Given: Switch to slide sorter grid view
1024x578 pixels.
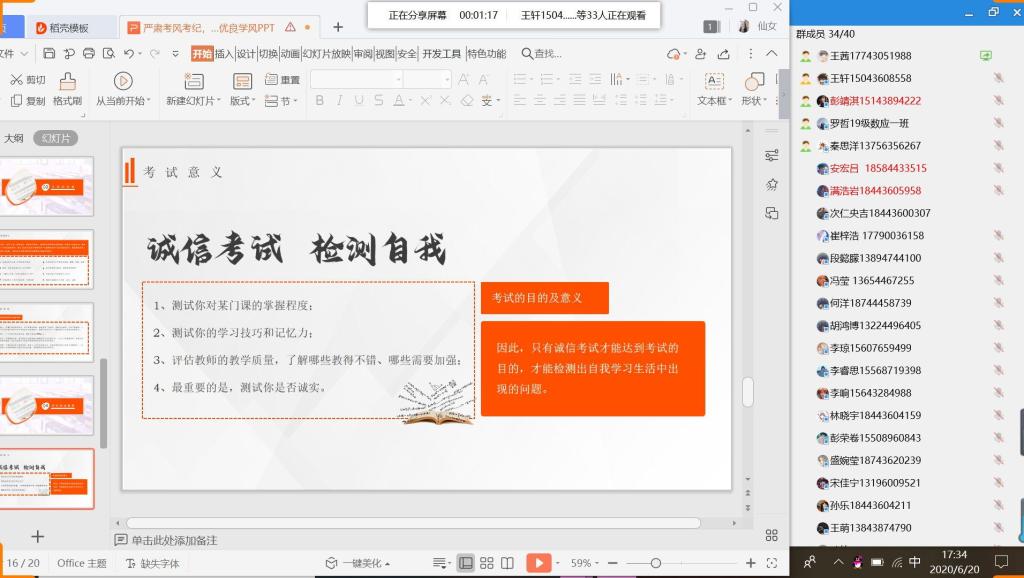Looking at the screenshot, I should click(x=487, y=563).
